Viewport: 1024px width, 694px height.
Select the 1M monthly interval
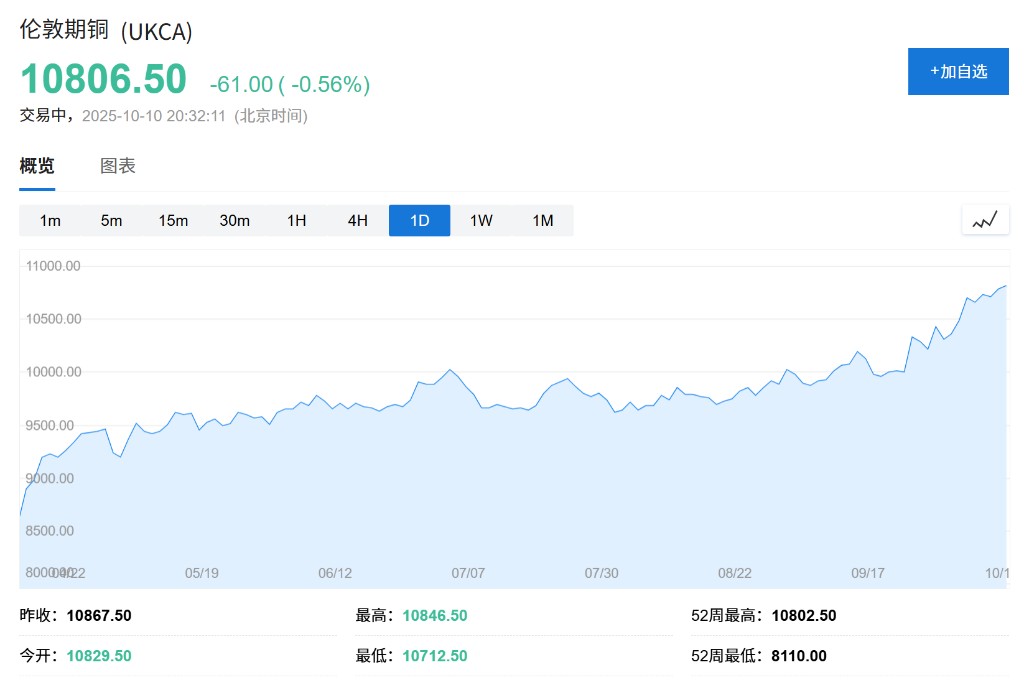[x=543, y=221]
